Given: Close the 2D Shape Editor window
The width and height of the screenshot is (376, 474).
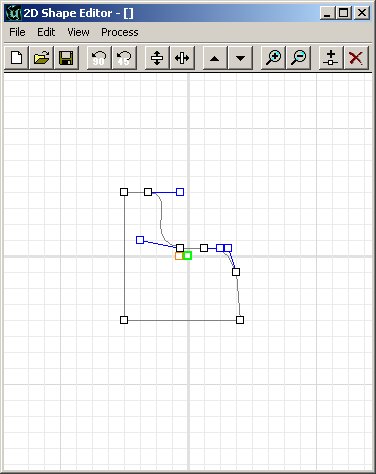Looking at the screenshot, I should click(x=362, y=13).
